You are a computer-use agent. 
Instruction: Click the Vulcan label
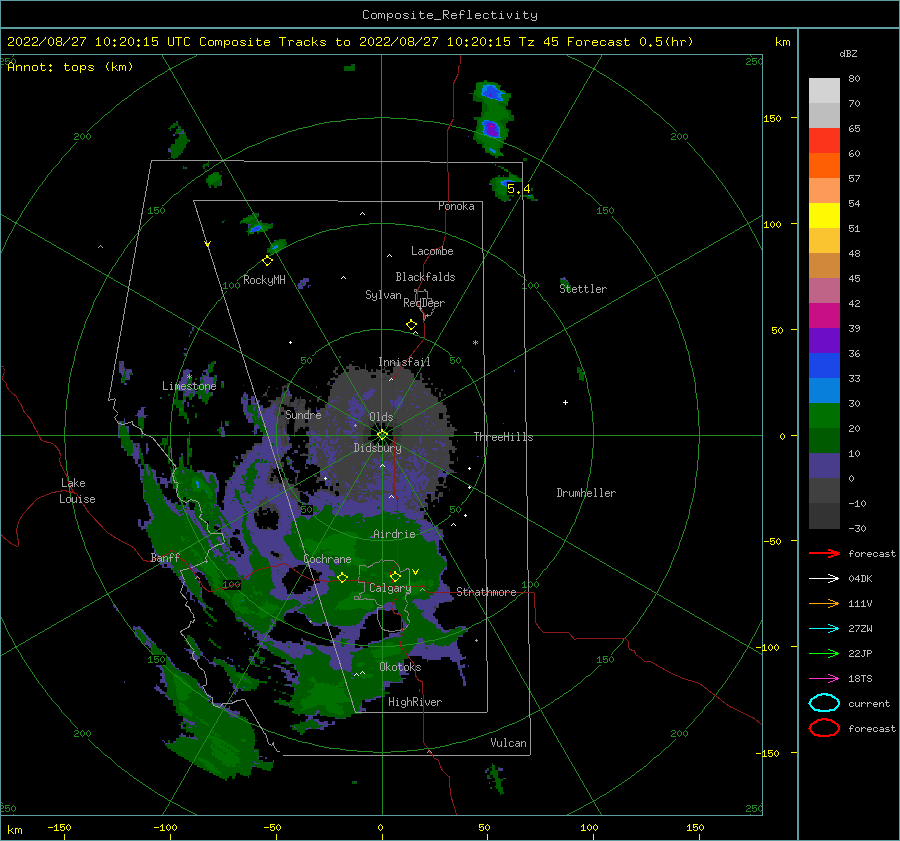[508, 743]
